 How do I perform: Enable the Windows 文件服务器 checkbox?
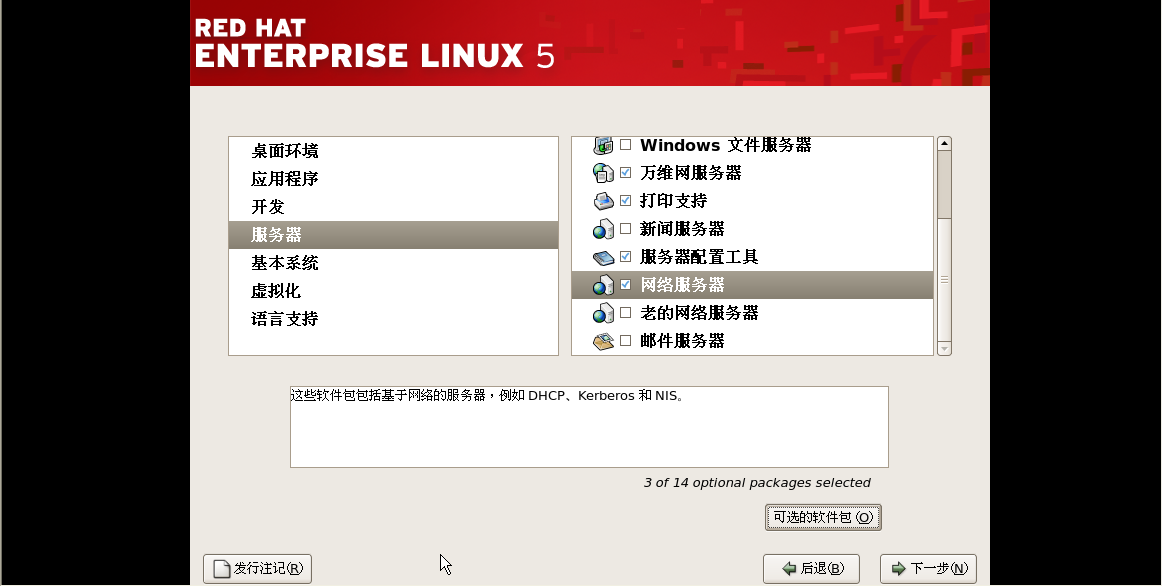[x=626, y=146]
